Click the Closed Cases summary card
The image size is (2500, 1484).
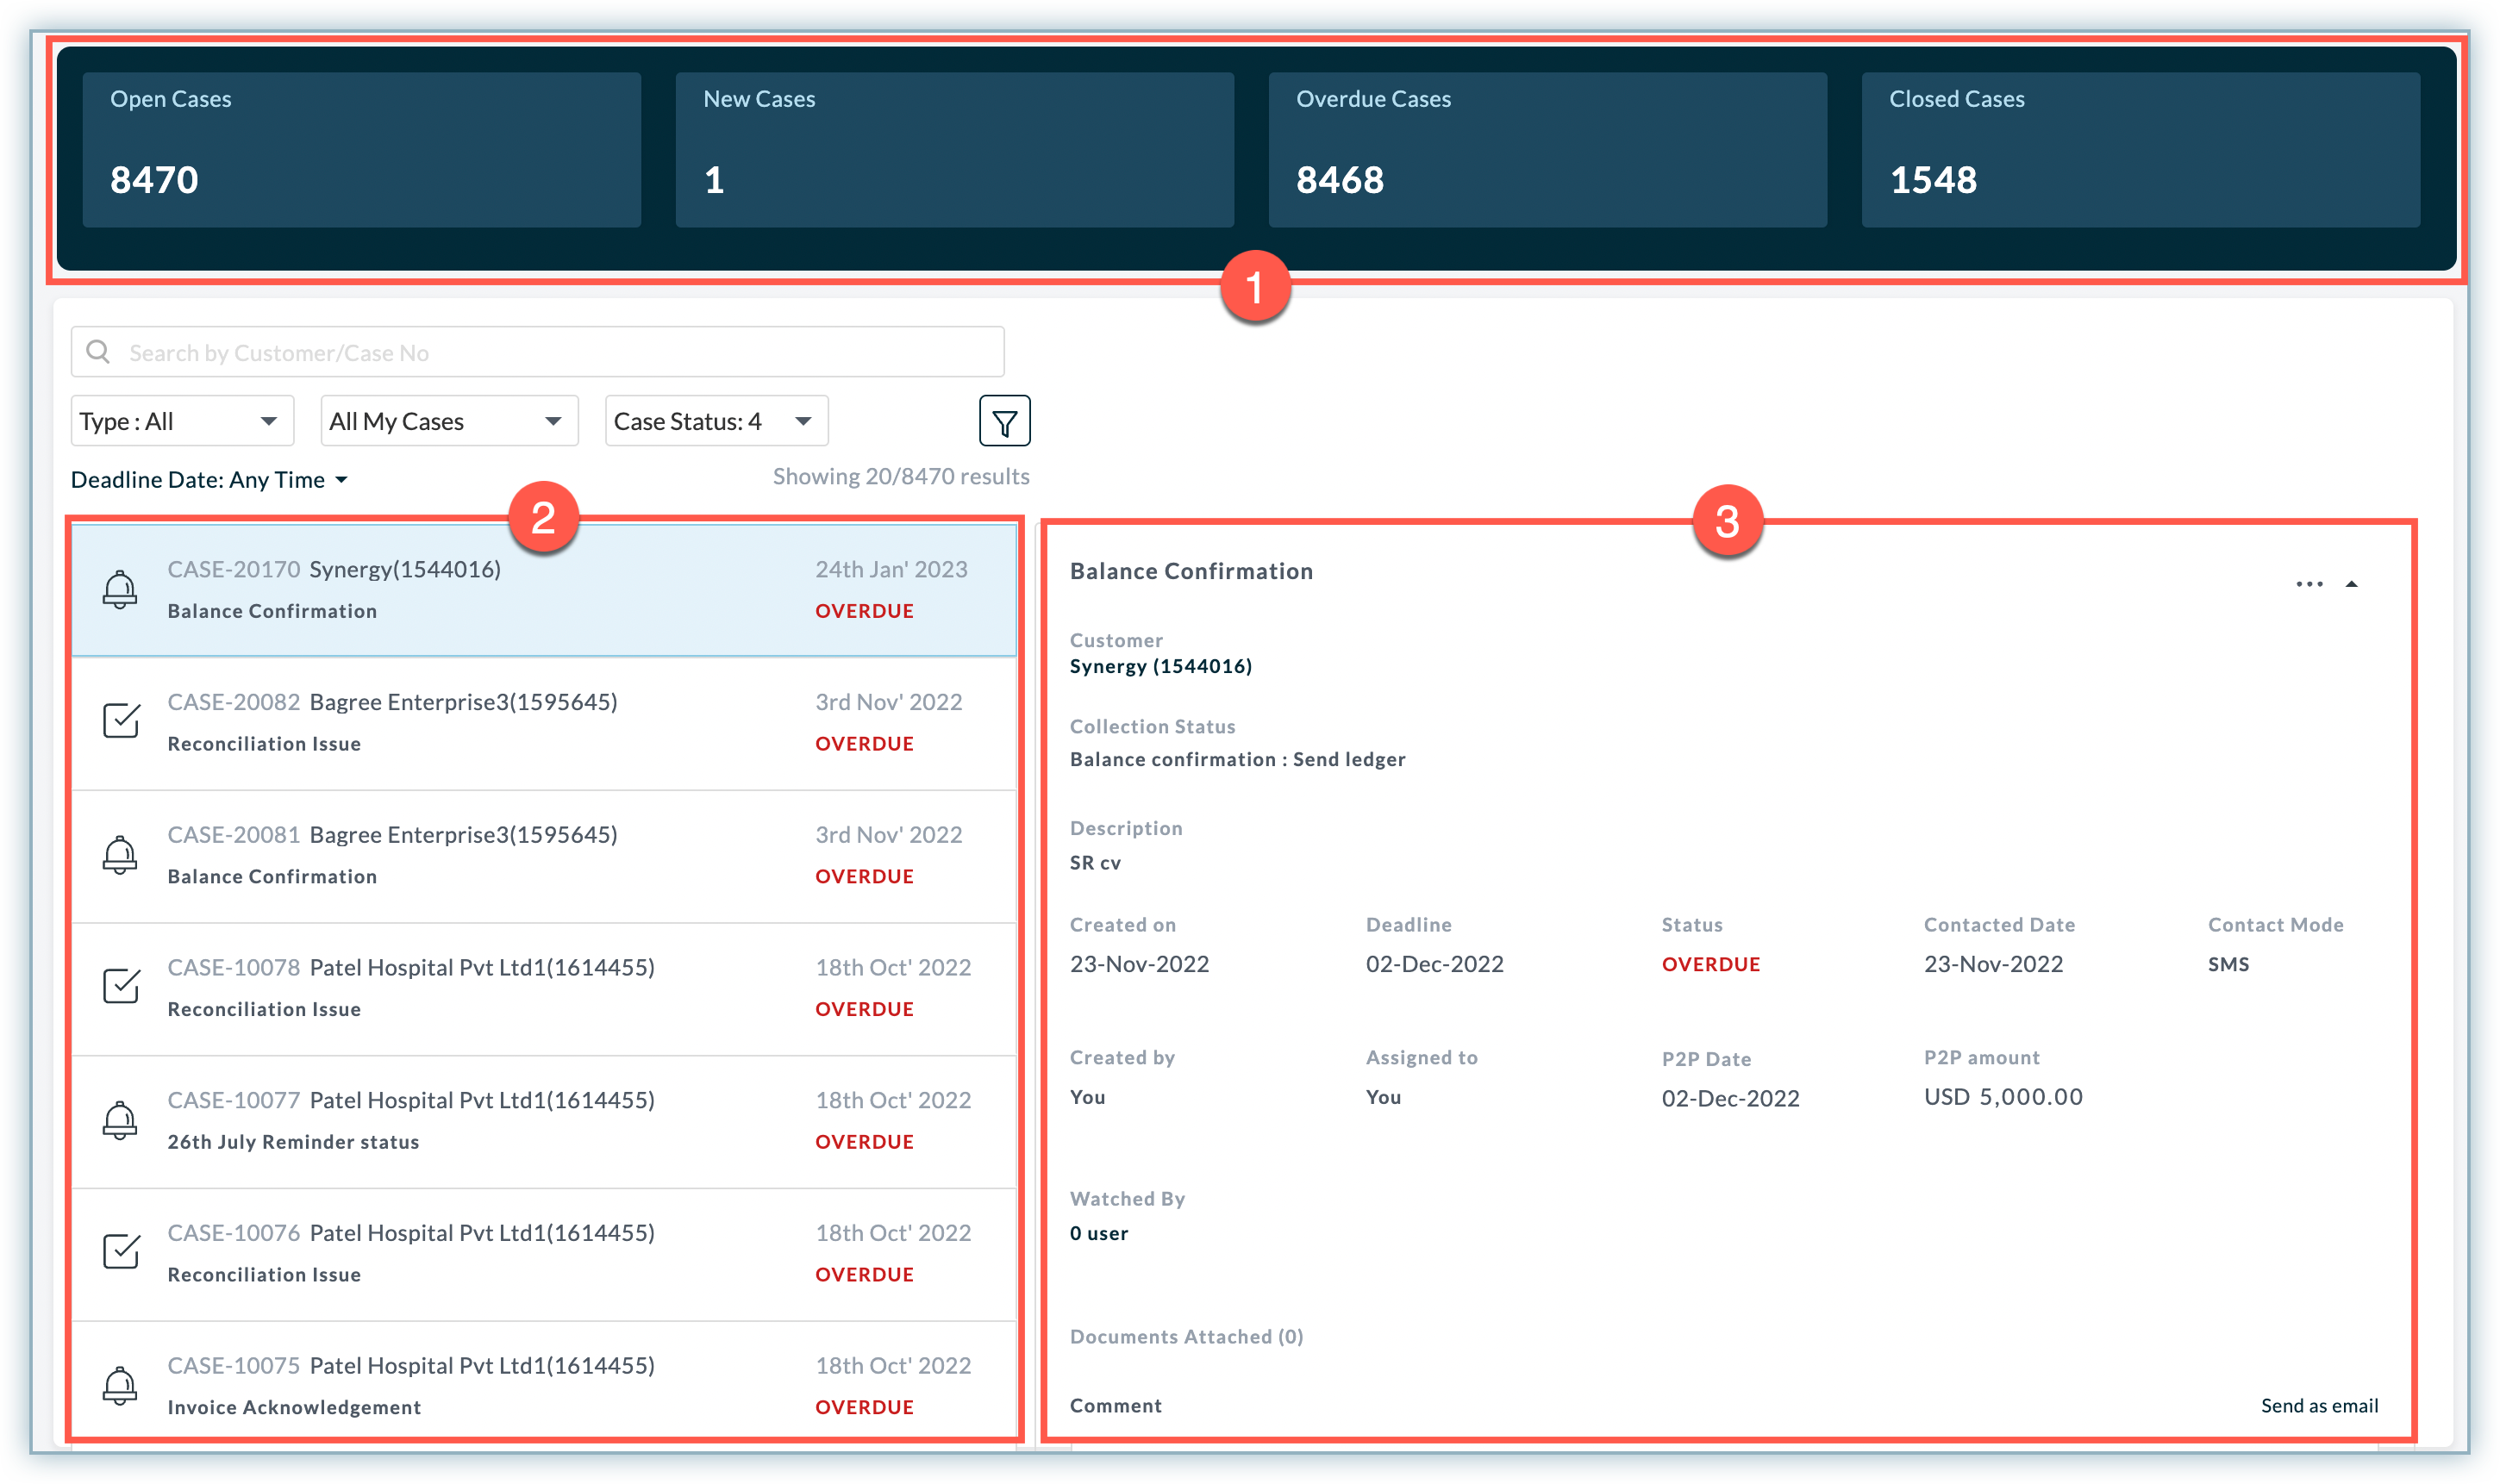(2140, 149)
